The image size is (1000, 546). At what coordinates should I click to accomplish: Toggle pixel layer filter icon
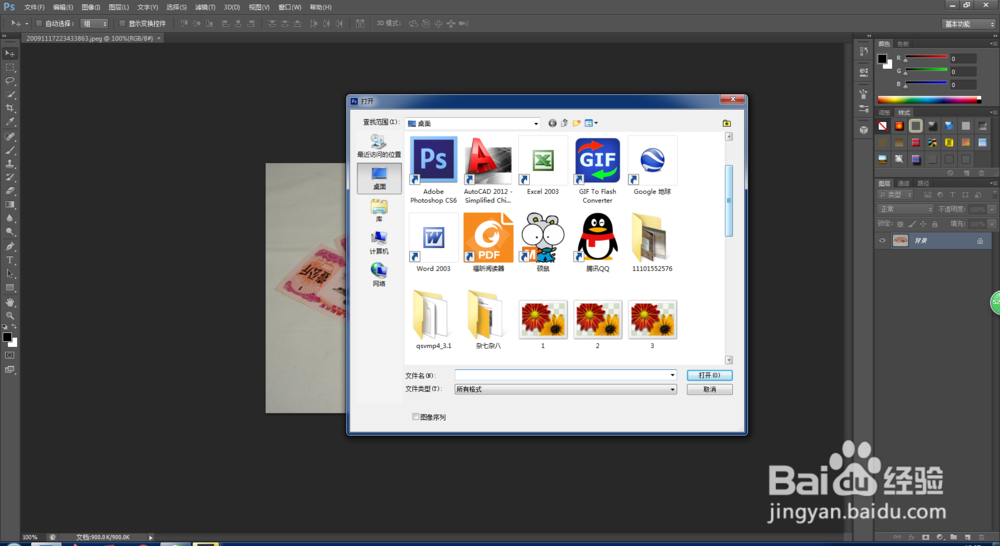tap(927, 195)
